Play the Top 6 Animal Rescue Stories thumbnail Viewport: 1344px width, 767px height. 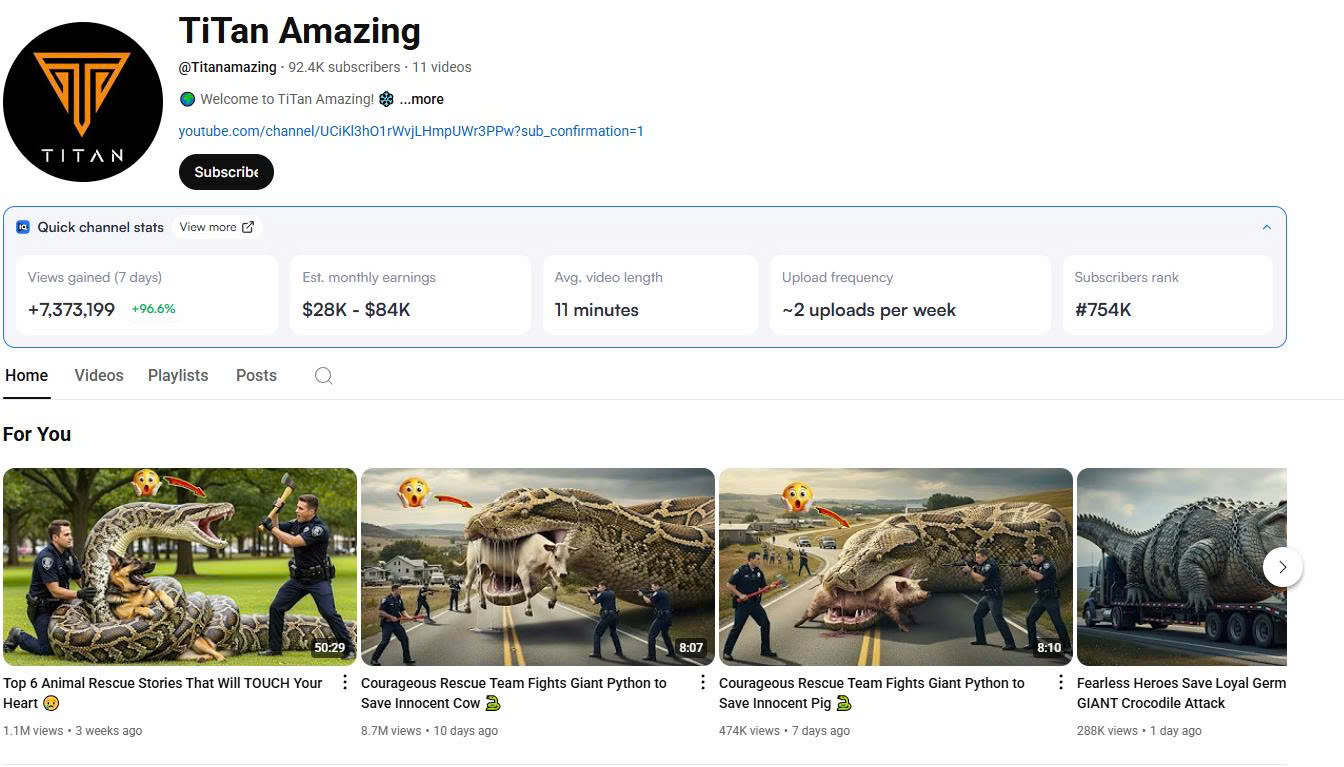tap(180, 566)
